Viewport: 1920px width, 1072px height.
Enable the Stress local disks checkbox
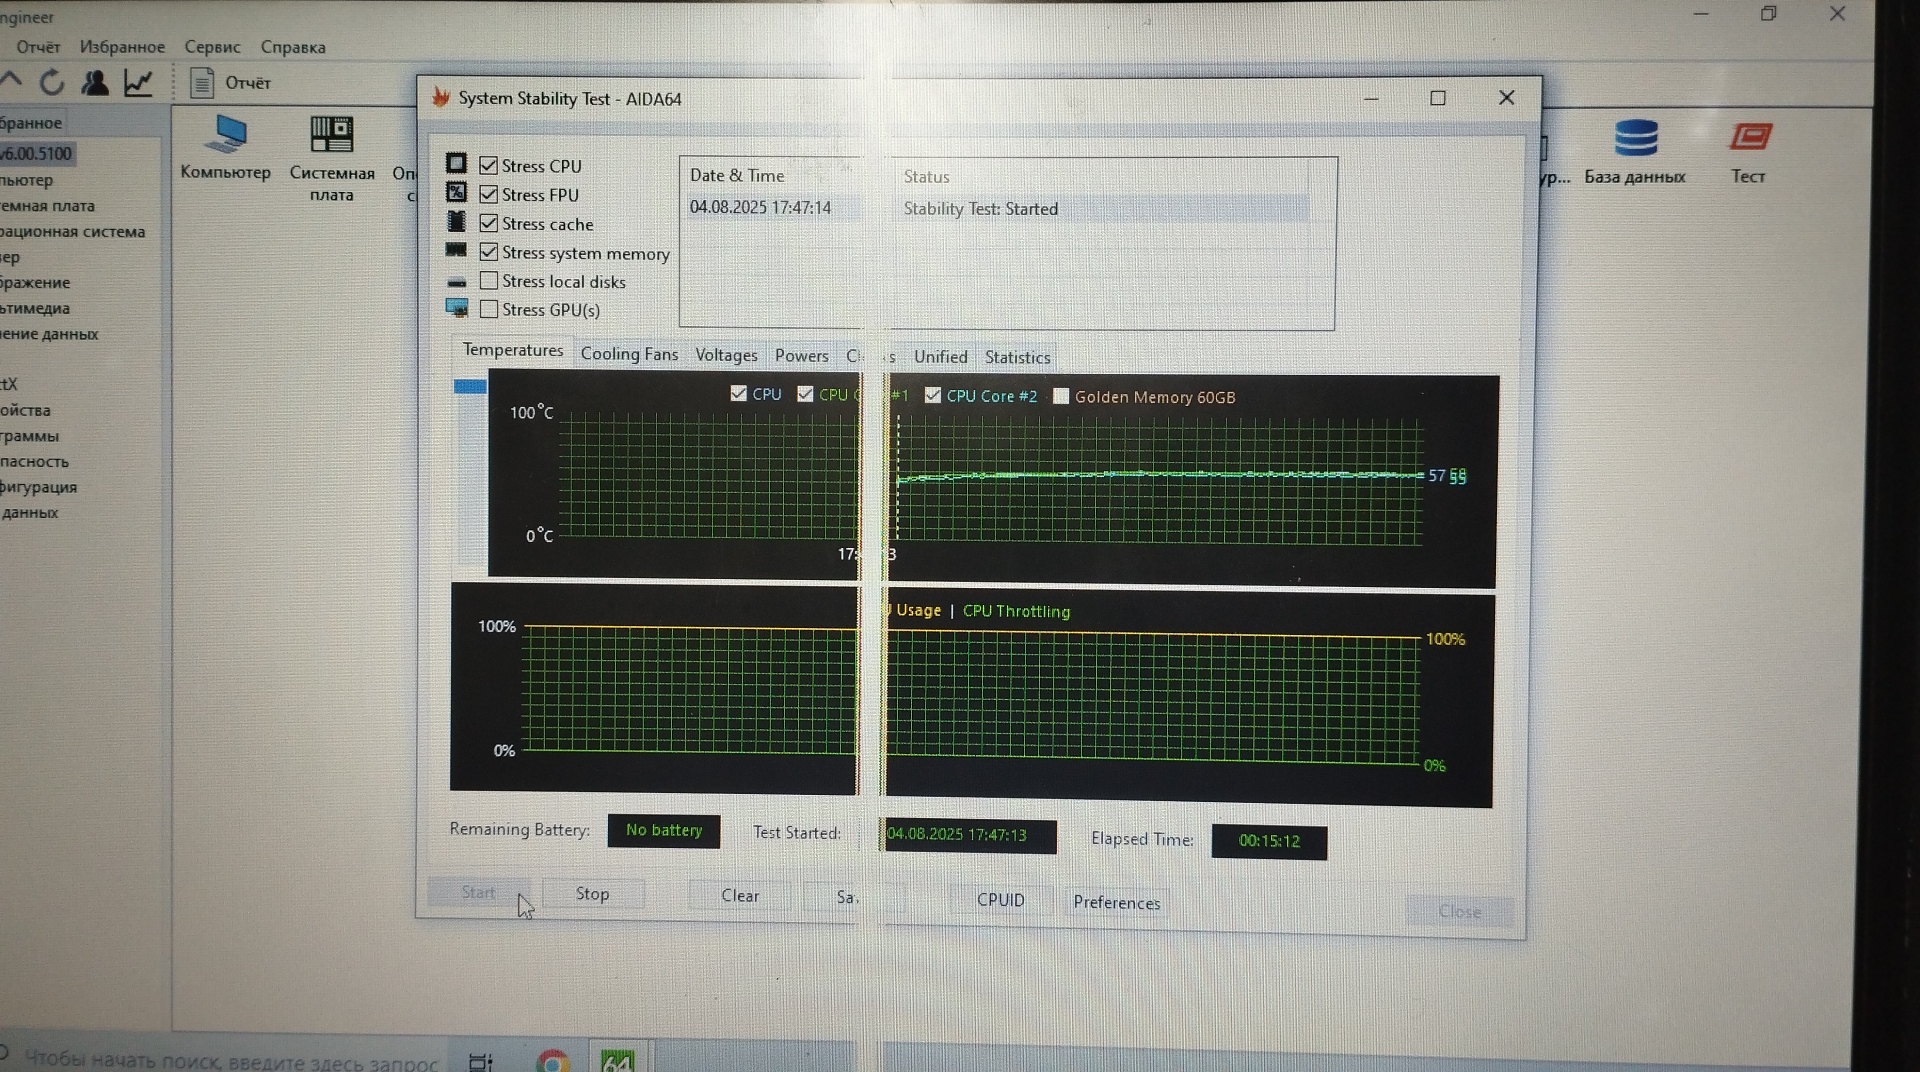pos(489,281)
